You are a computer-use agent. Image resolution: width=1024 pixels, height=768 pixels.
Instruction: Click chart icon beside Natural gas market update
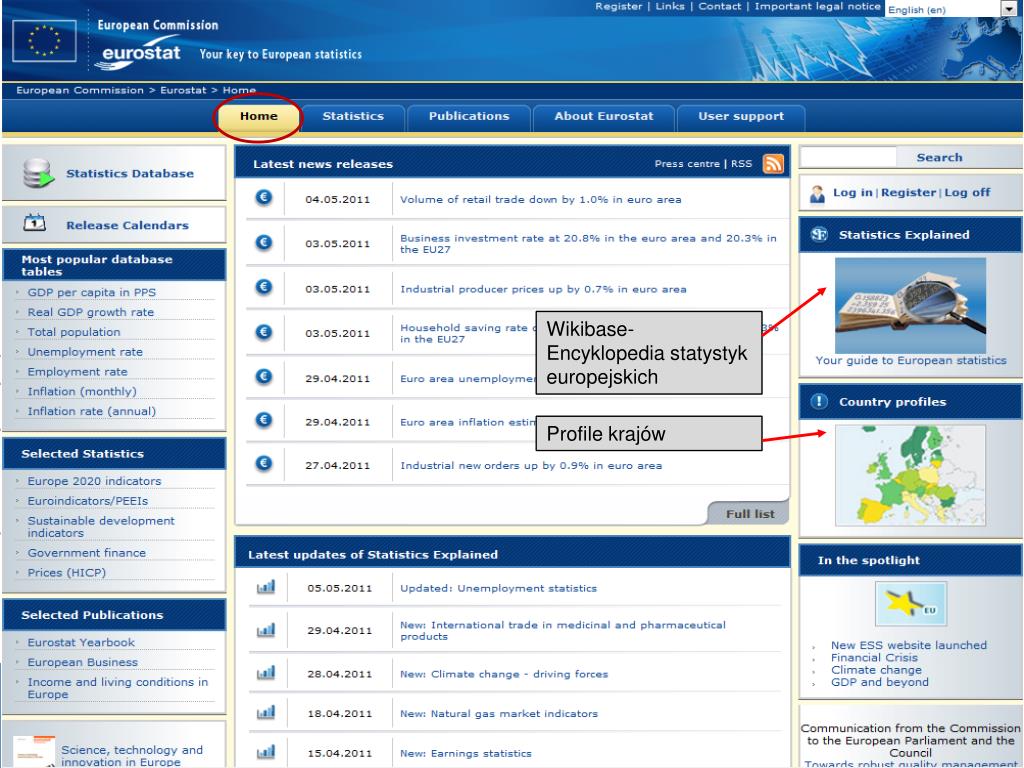(x=266, y=712)
